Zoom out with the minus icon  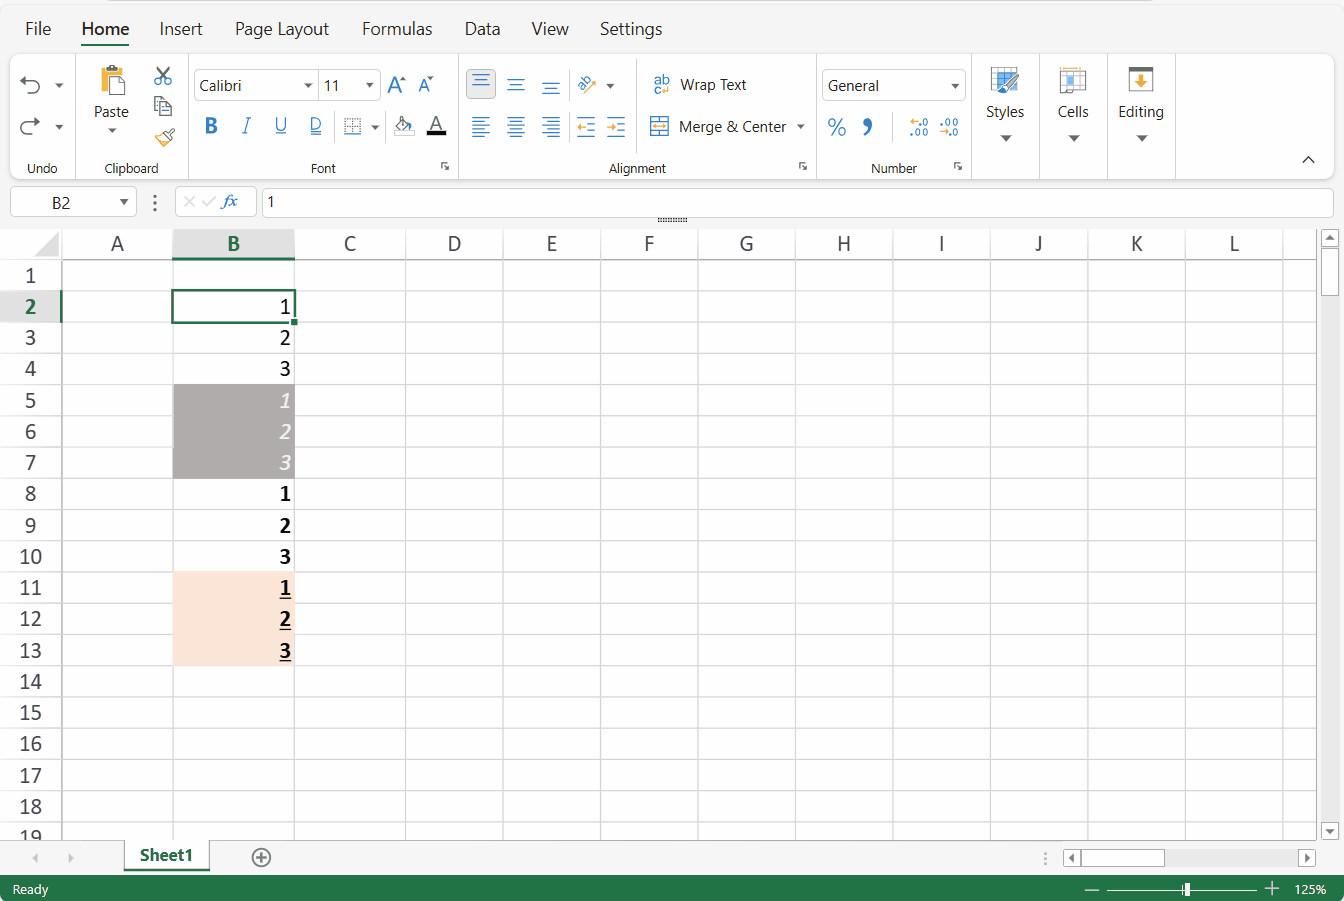[1092, 889]
